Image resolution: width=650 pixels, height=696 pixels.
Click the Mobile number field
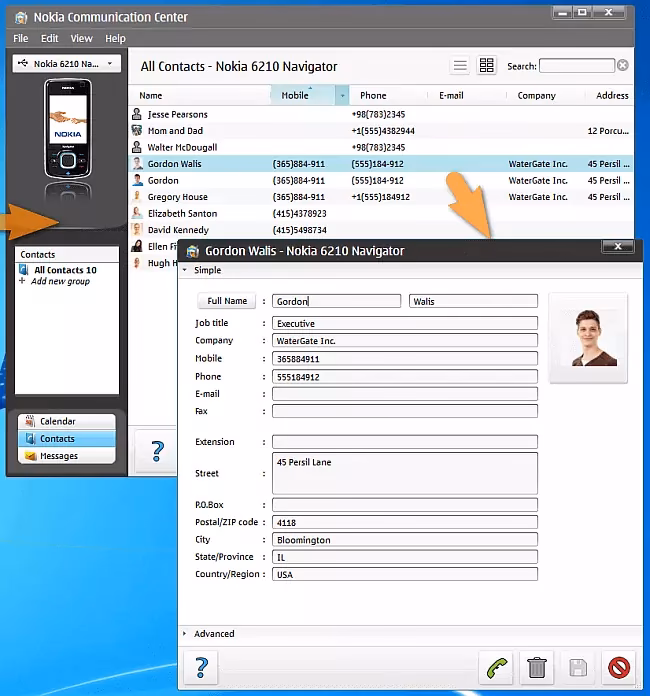click(405, 359)
